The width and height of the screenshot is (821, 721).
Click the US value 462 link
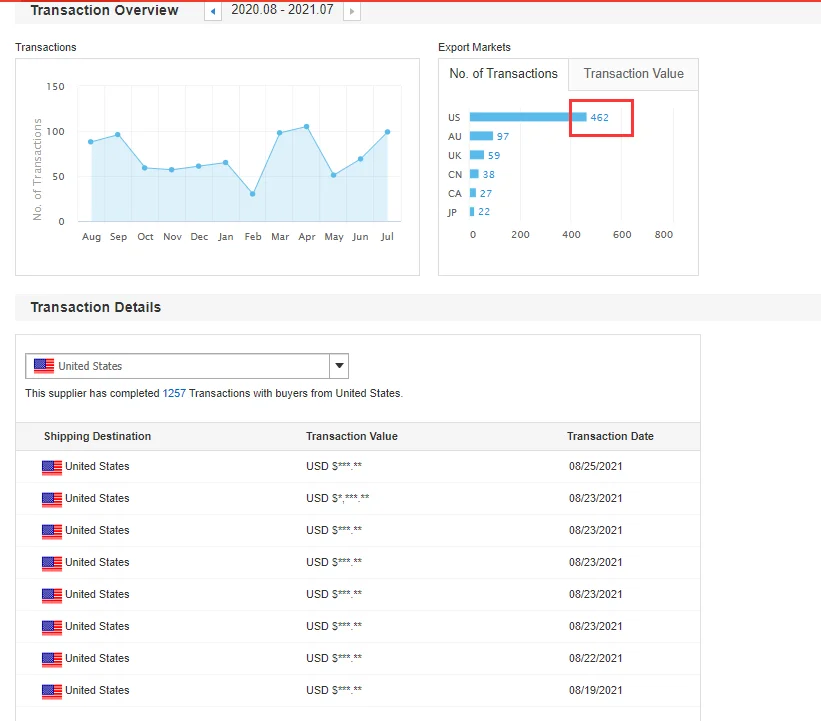click(x=599, y=118)
